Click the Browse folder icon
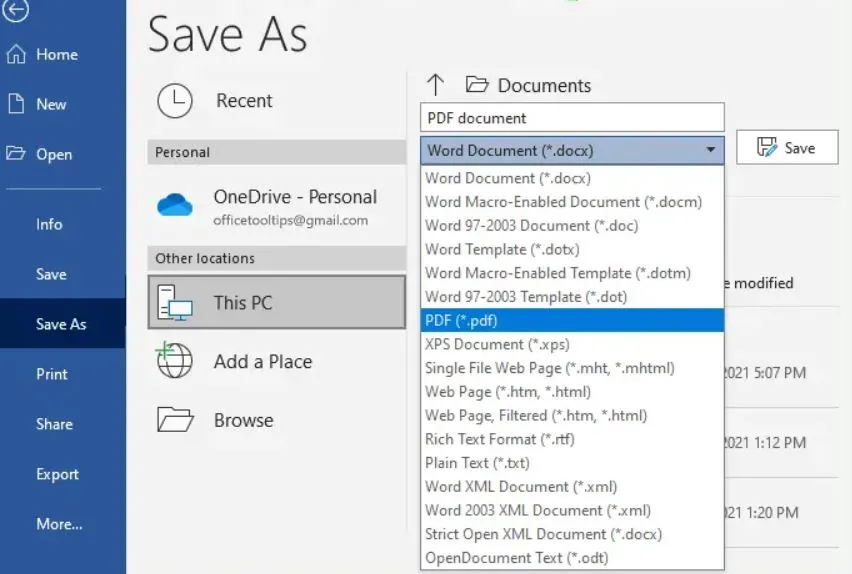The width and height of the screenshot is (852, 574). point(175,420)
